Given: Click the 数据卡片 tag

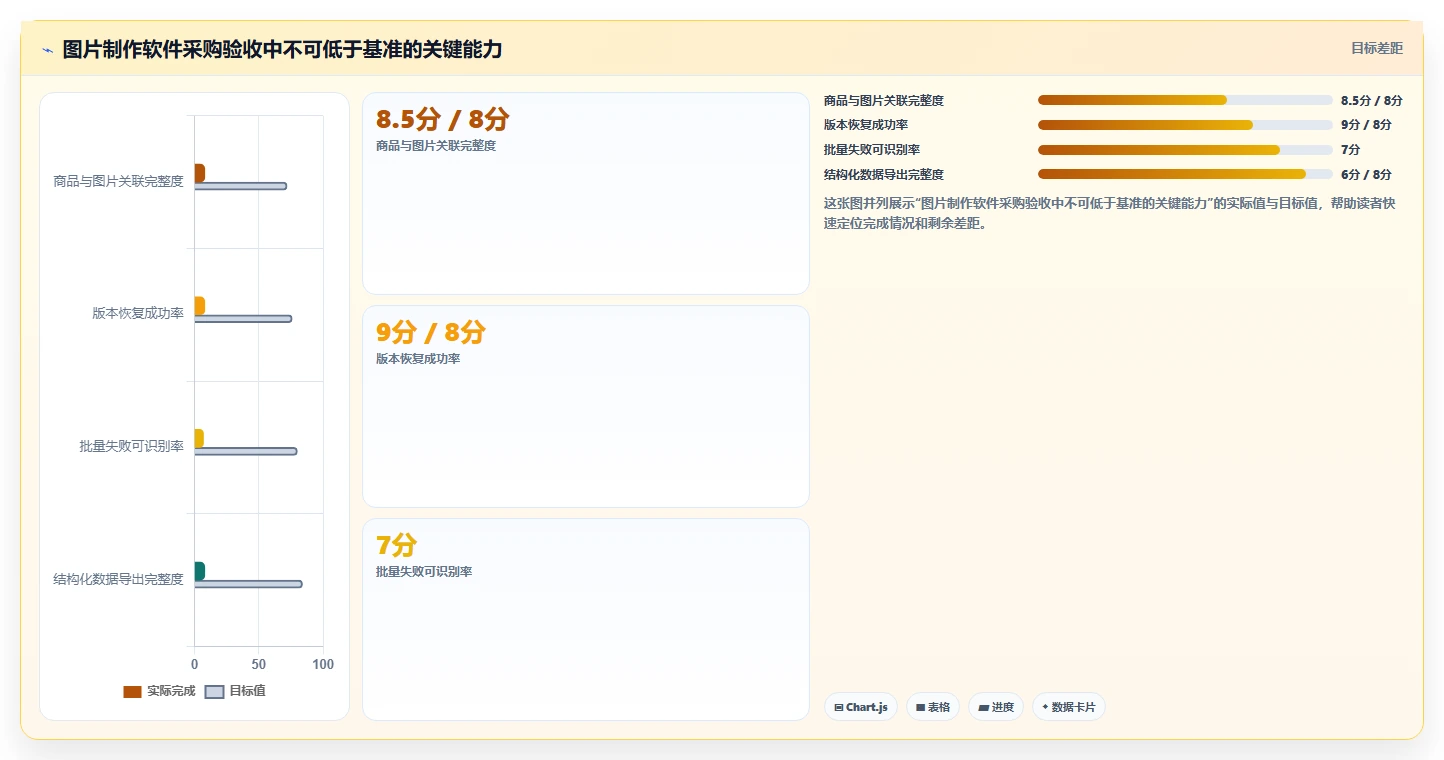Looking at the screenshot, I should (x=1069, y=707).
